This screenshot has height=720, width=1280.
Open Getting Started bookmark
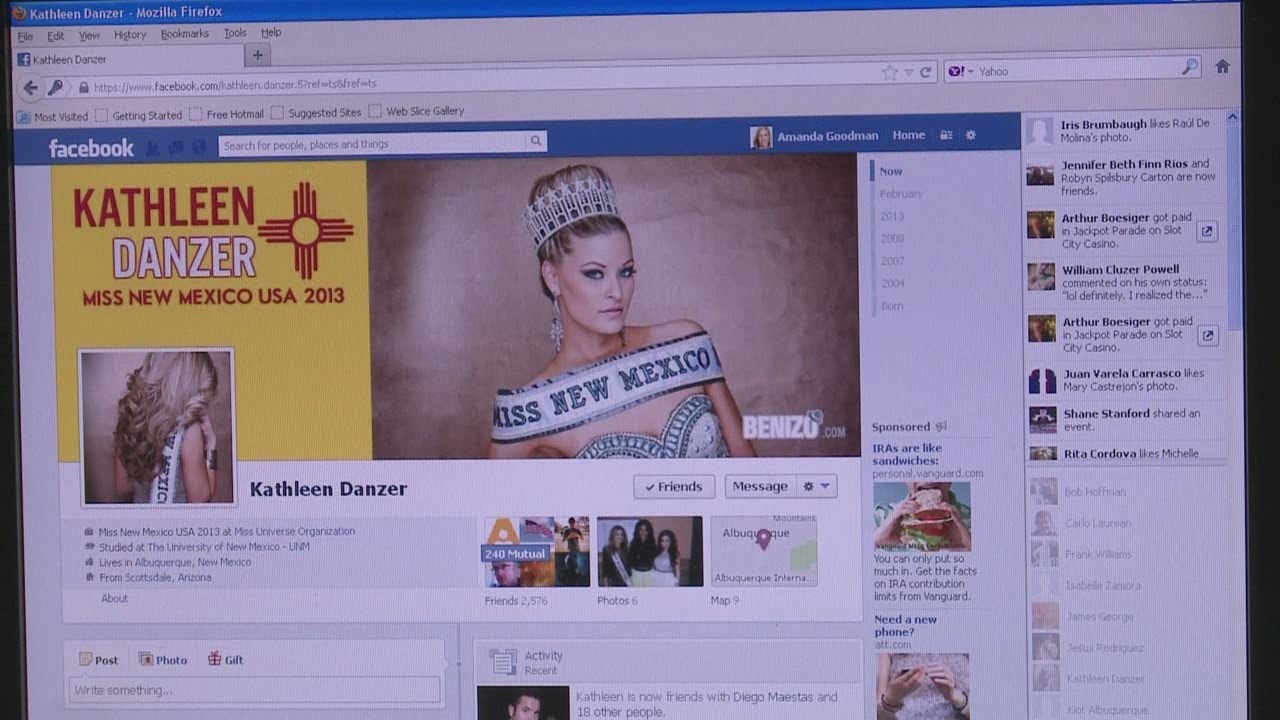pos(139,116)
